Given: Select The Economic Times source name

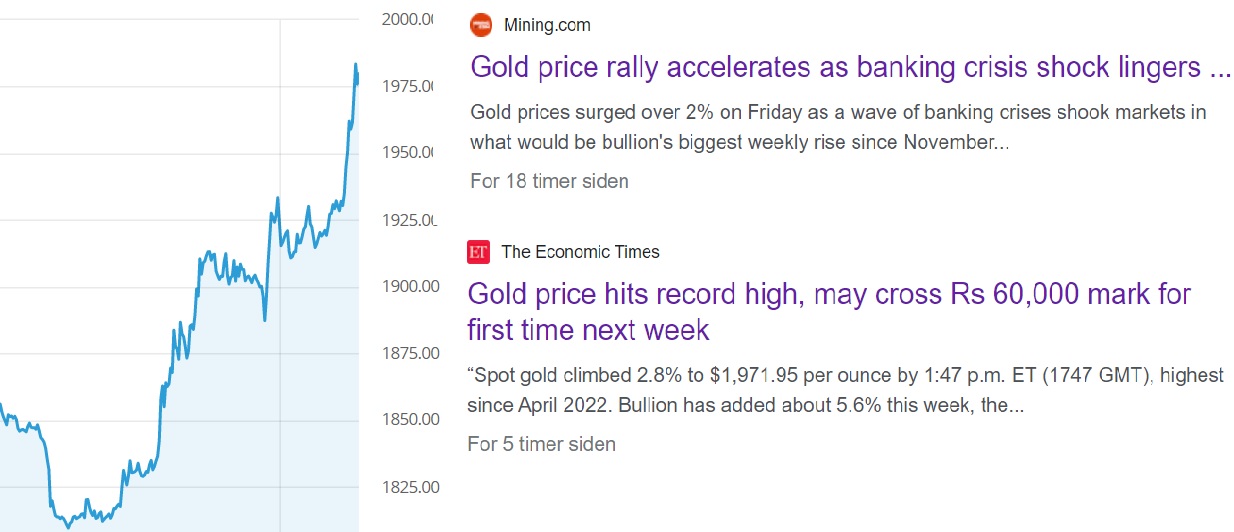Looking at the screenshot, I should (581, 252).
